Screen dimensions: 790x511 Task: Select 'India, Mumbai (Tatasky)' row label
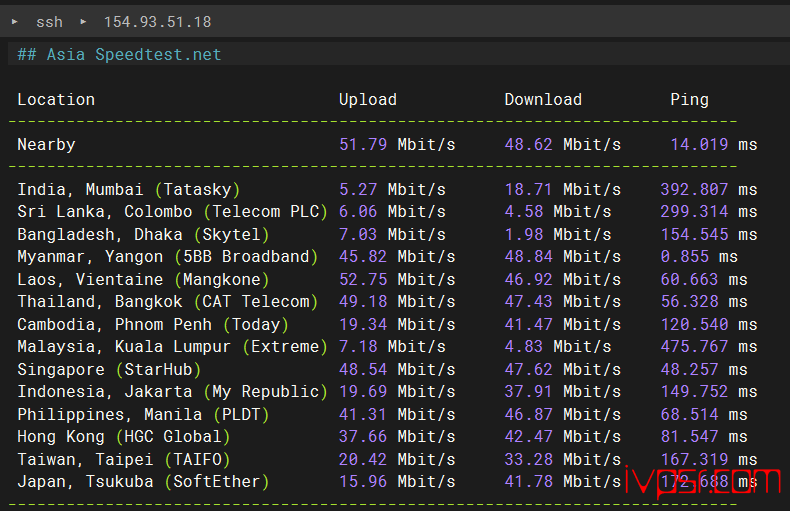128,189
